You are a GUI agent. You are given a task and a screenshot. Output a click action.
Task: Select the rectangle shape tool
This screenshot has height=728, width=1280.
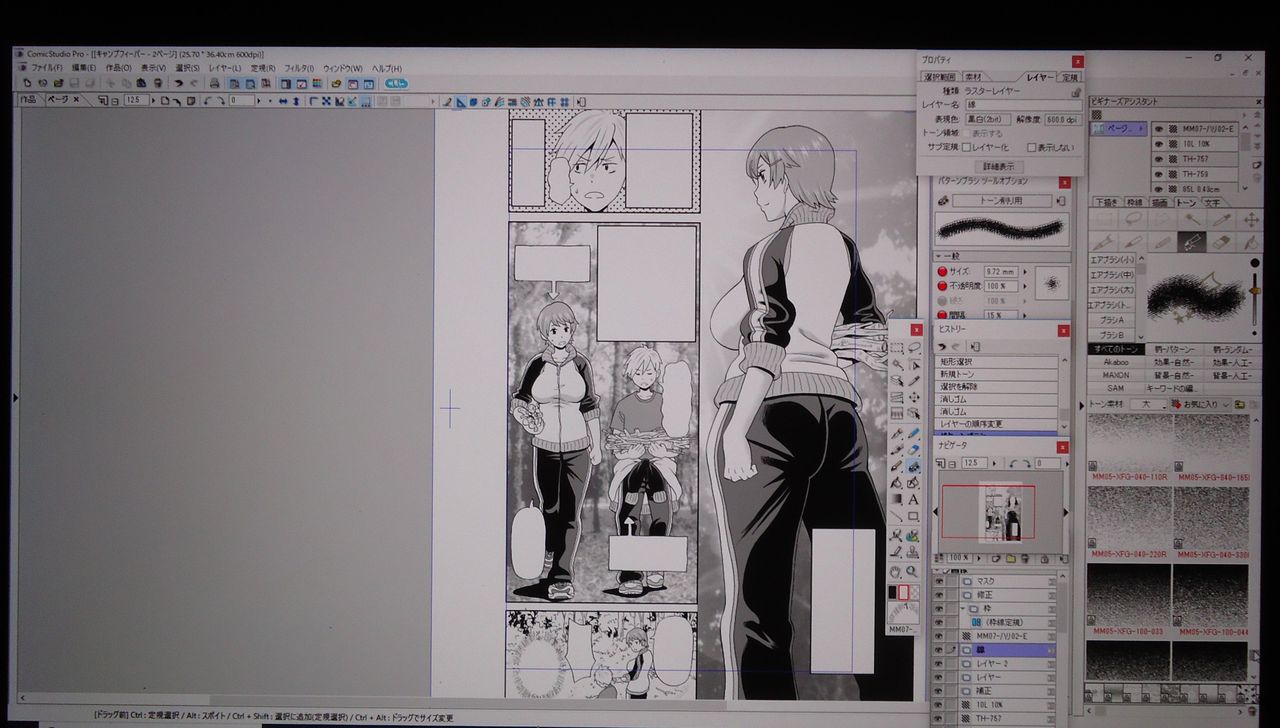tap(913, 516)
